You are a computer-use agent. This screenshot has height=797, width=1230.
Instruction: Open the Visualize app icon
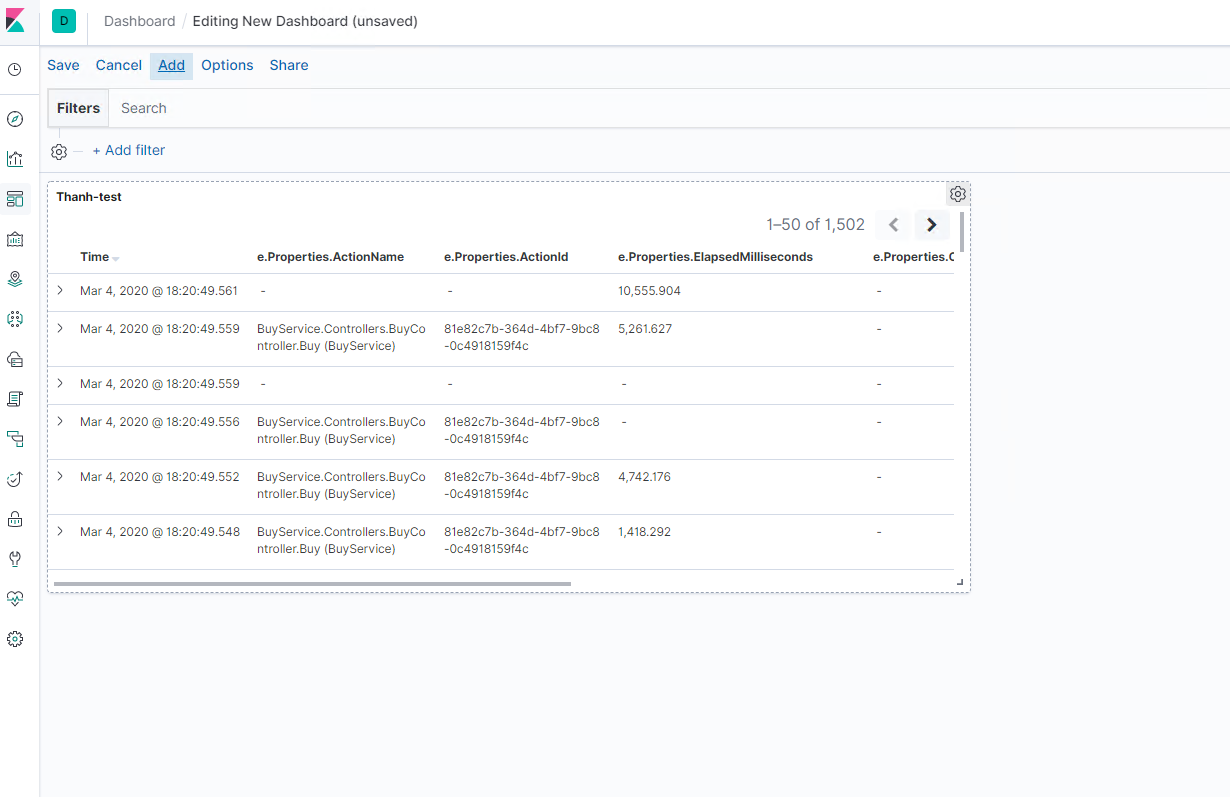click(15, 158)
